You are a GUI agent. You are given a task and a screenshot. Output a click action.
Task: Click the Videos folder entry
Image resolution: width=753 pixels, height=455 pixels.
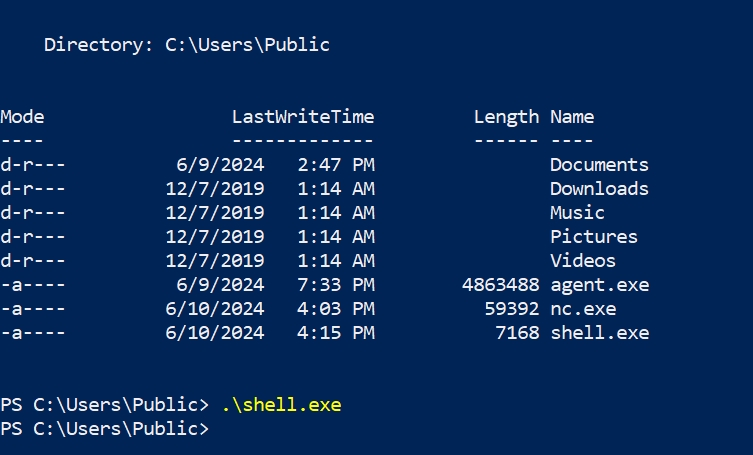[582, 261]
